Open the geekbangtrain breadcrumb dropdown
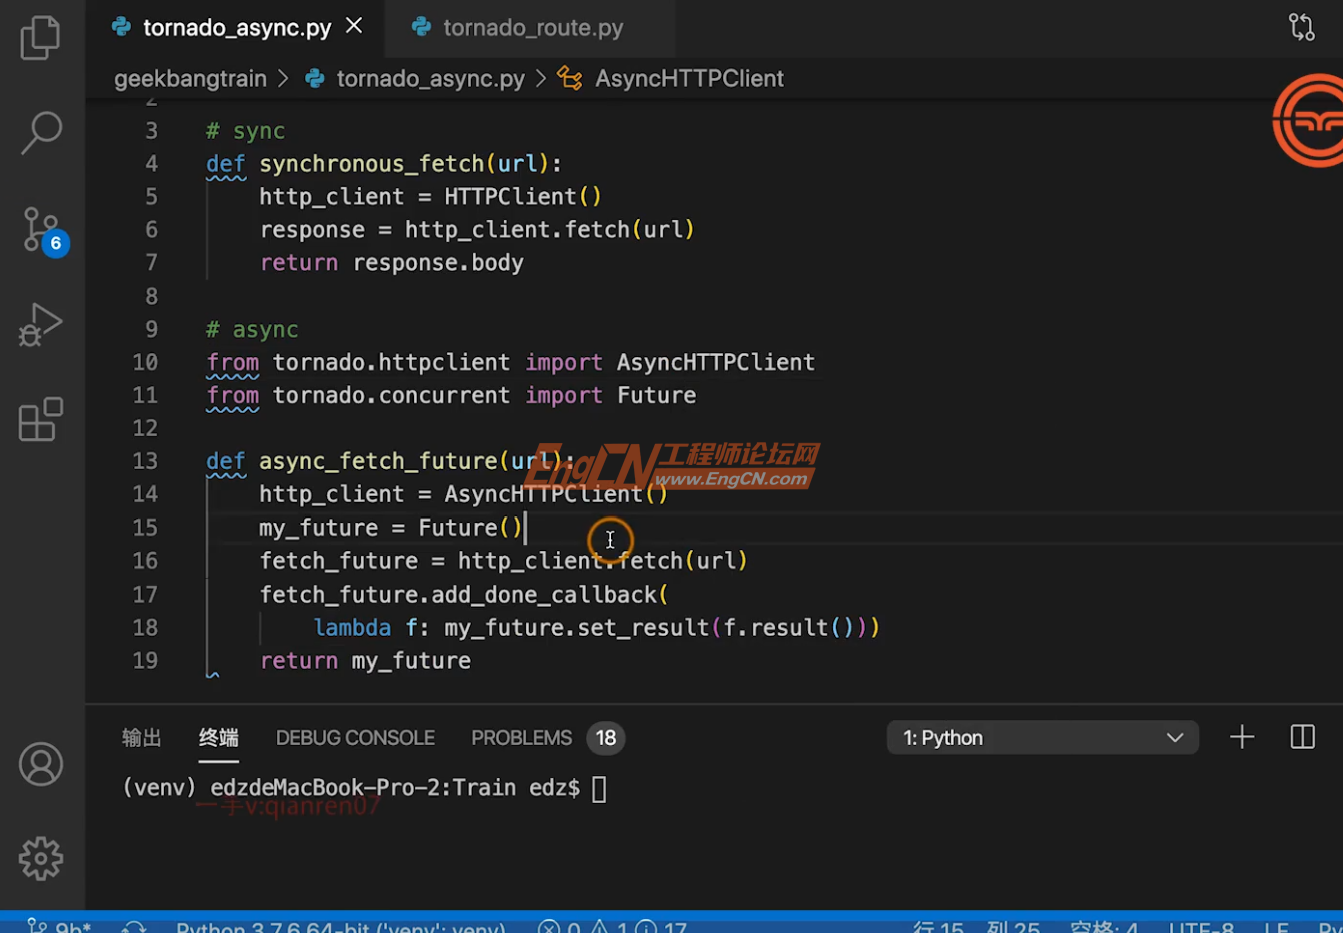 pos(190,78)
